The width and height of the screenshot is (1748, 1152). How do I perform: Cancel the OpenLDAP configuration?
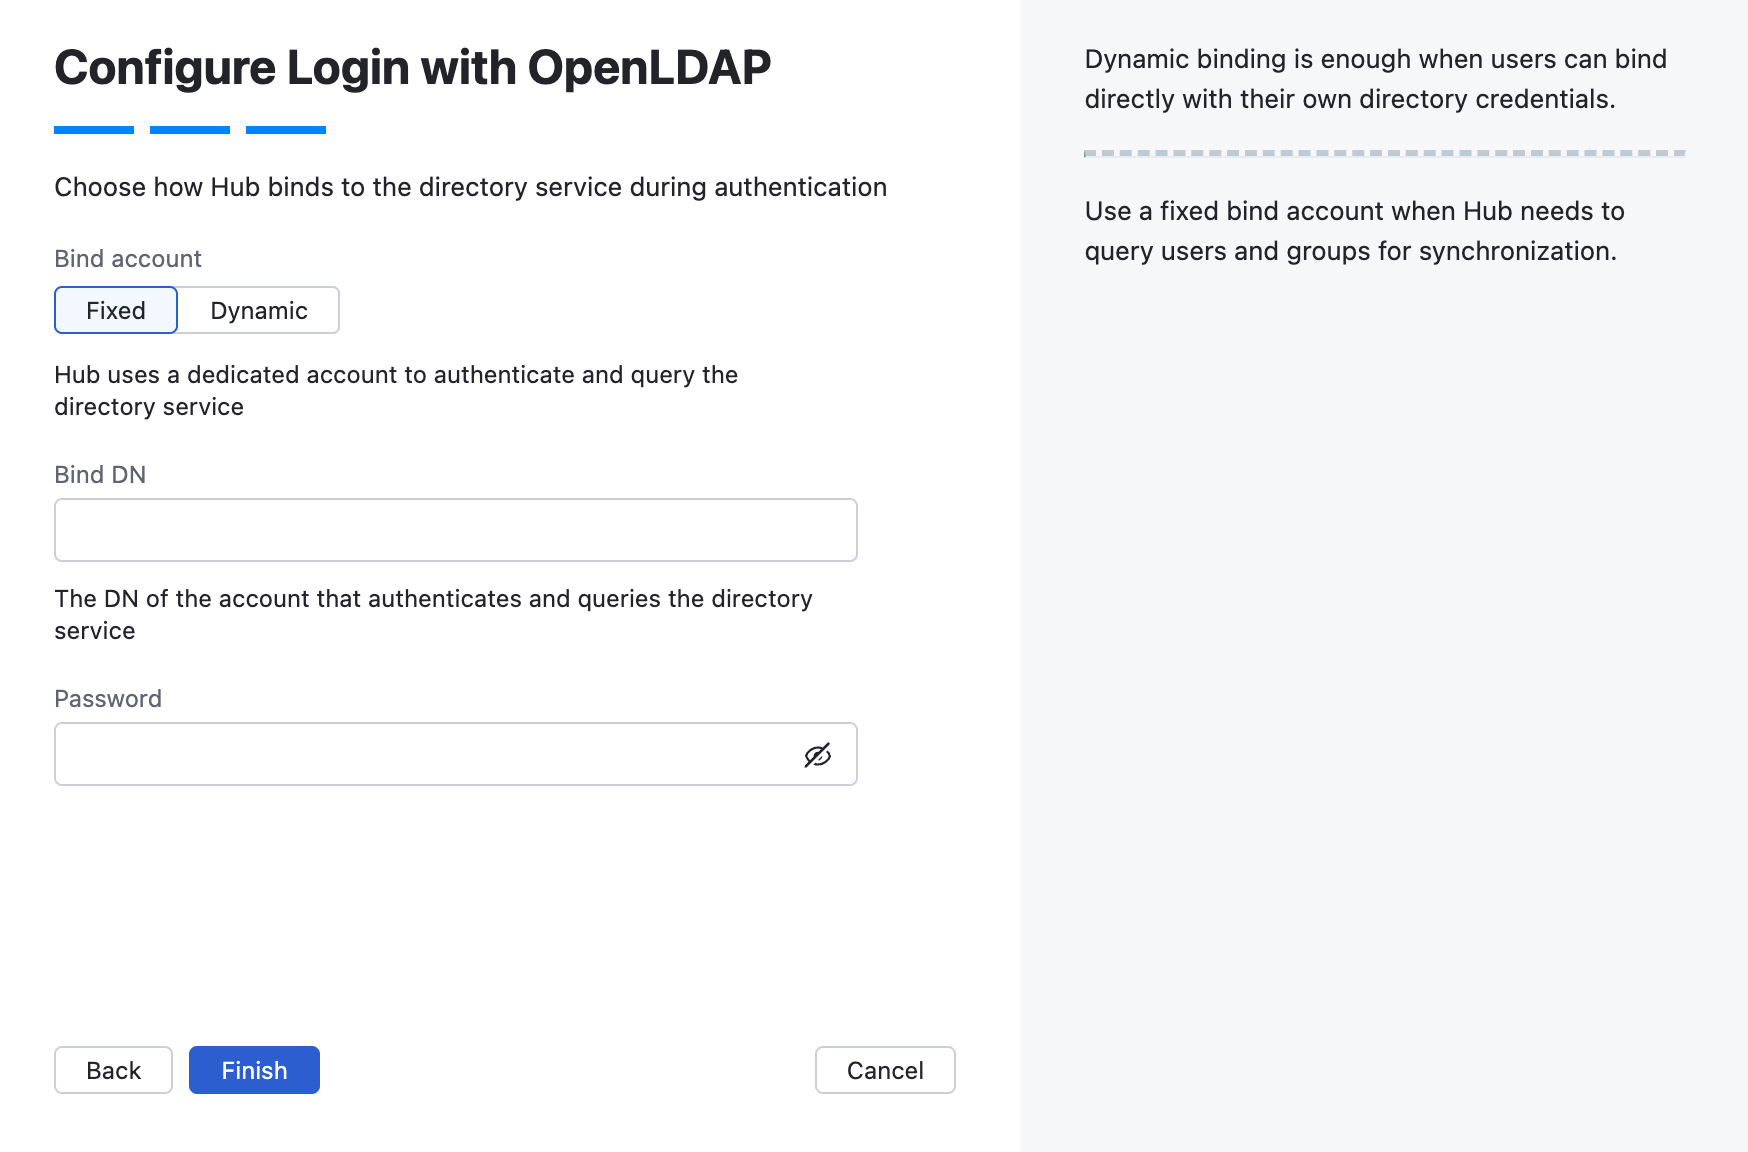[x=885, y=1070]
